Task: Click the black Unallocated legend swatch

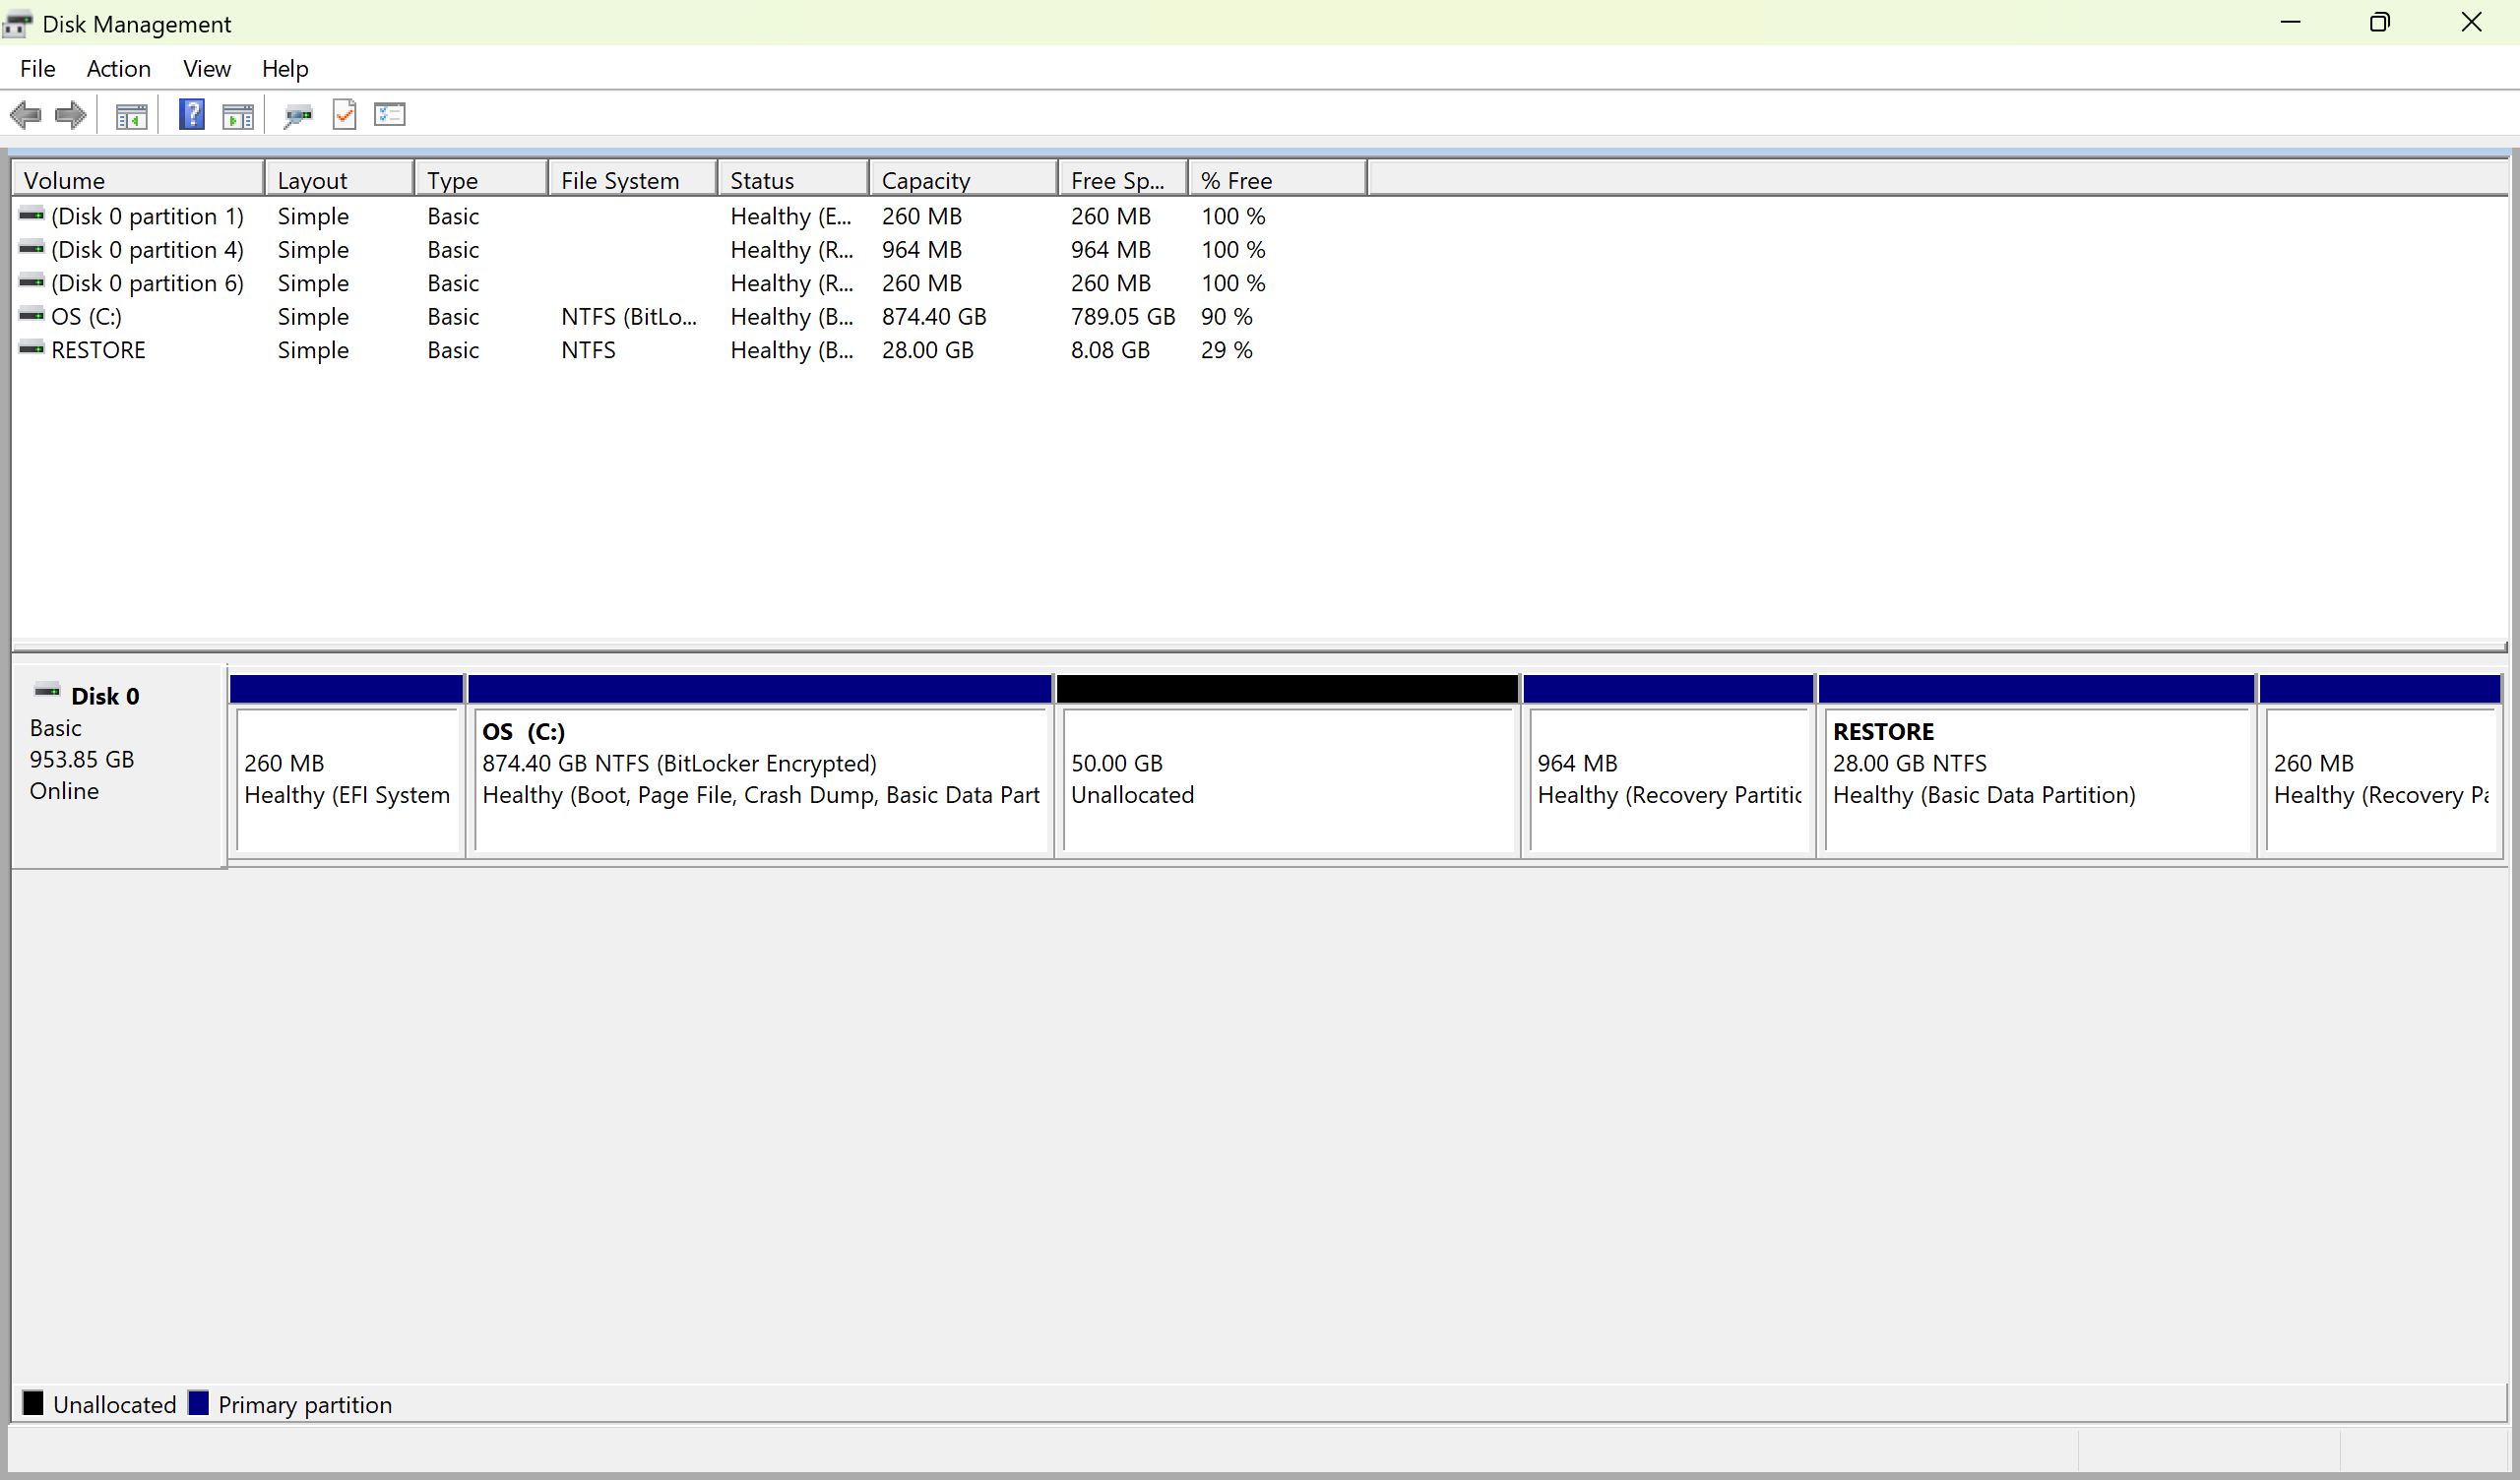Action: click(33, 1403)
